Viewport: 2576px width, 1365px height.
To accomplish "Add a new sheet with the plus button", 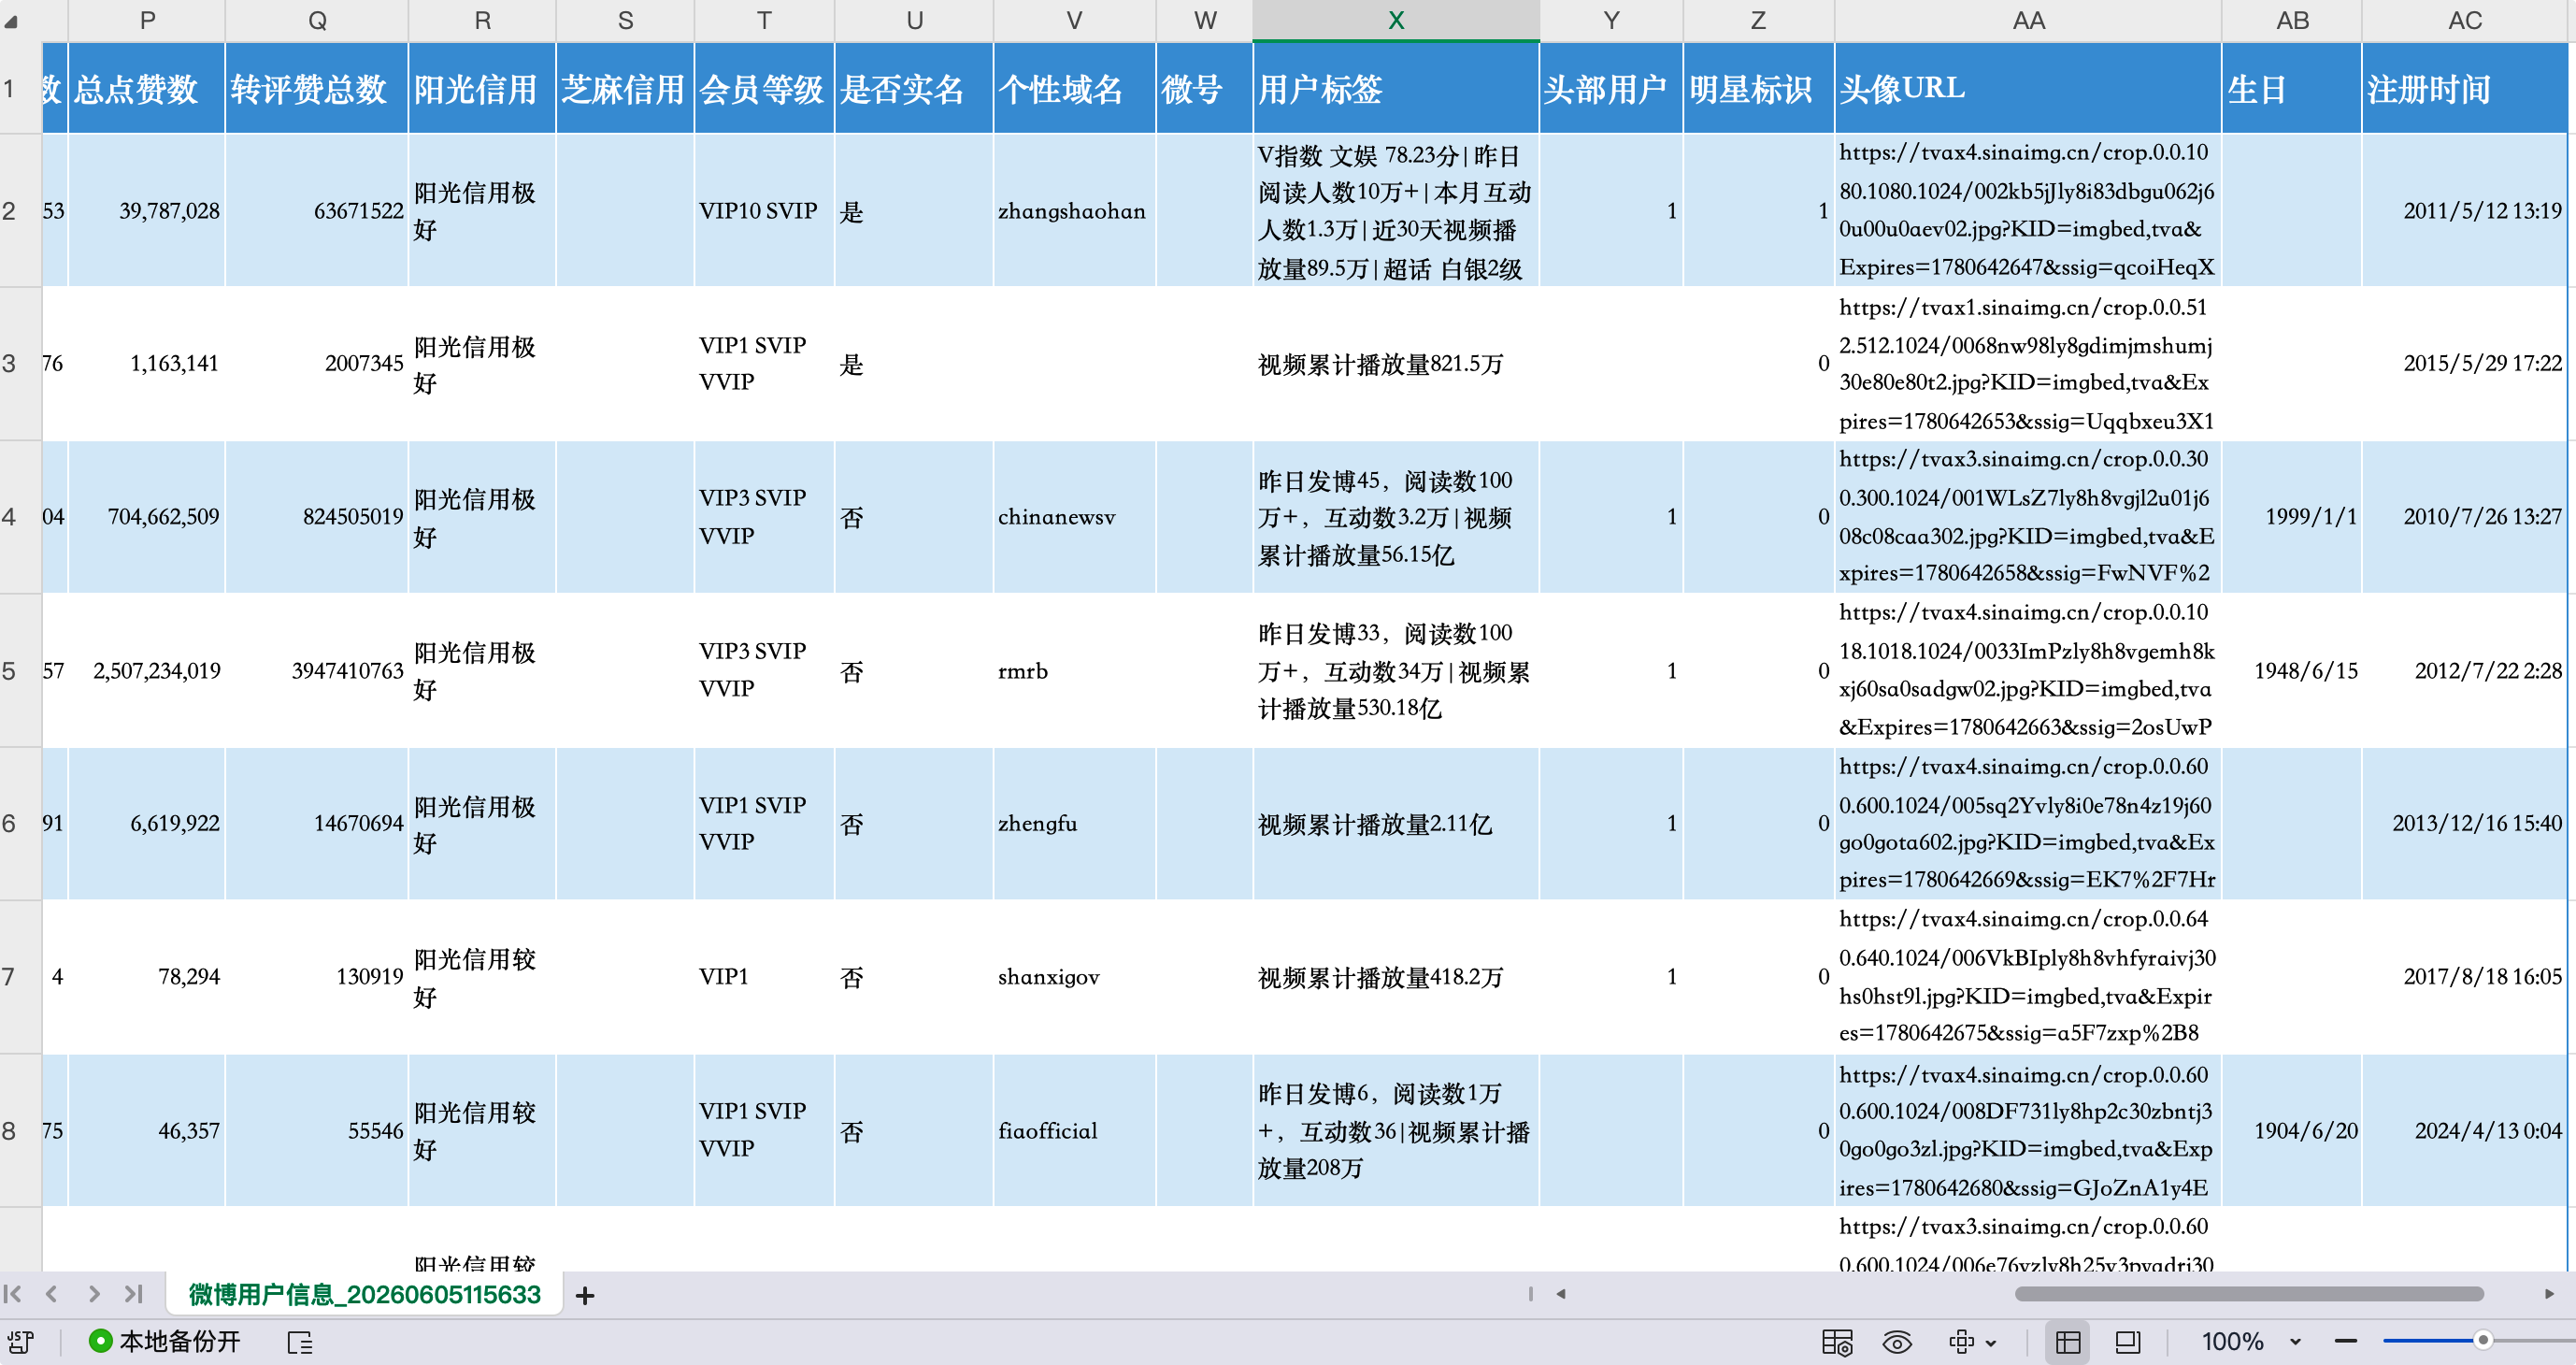I will 585,1295.
